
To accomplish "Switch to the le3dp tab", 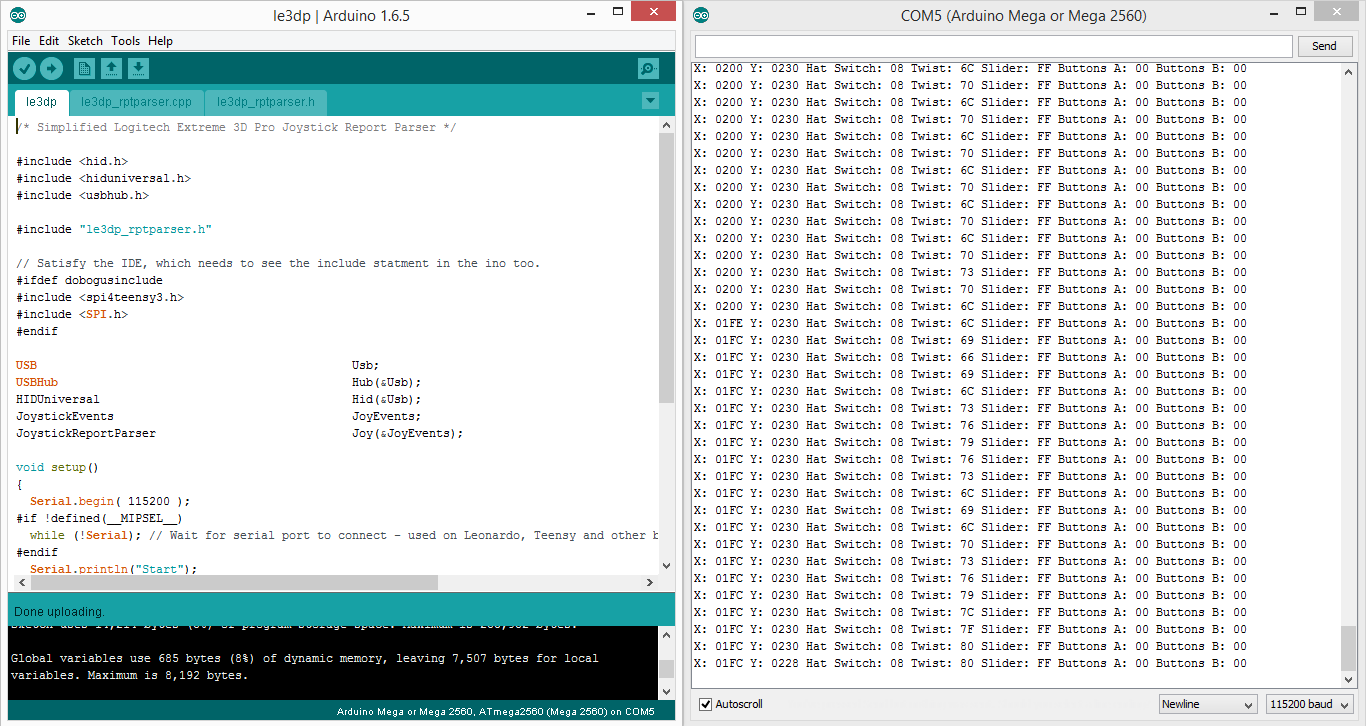I will pos(42,102).
